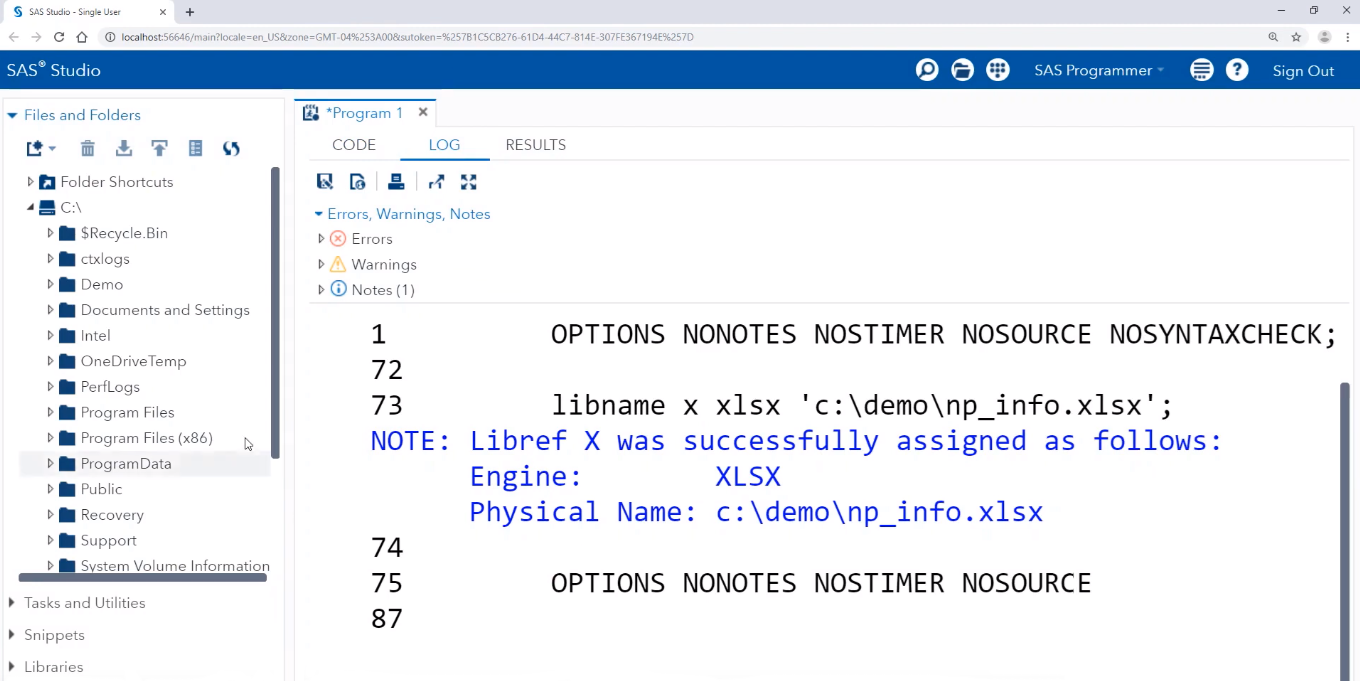
Task: Click the browser address bar URL
Action: point(407,37)
